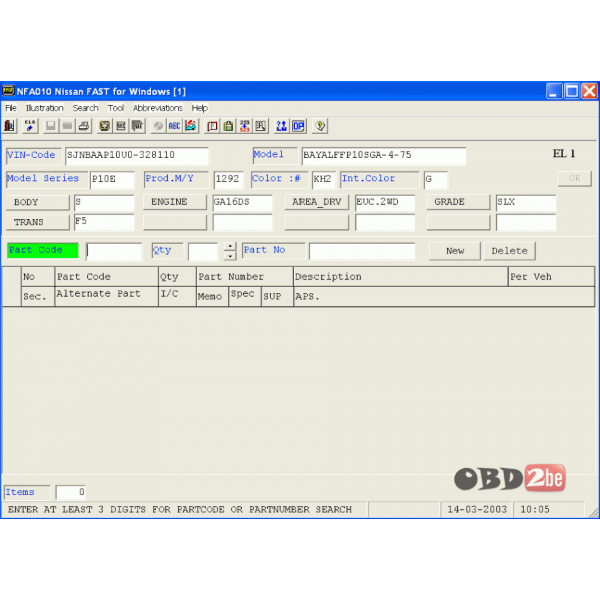Click the Int.Color field G
The height and width of the screenshot is (600, 600).
[435, 179]
